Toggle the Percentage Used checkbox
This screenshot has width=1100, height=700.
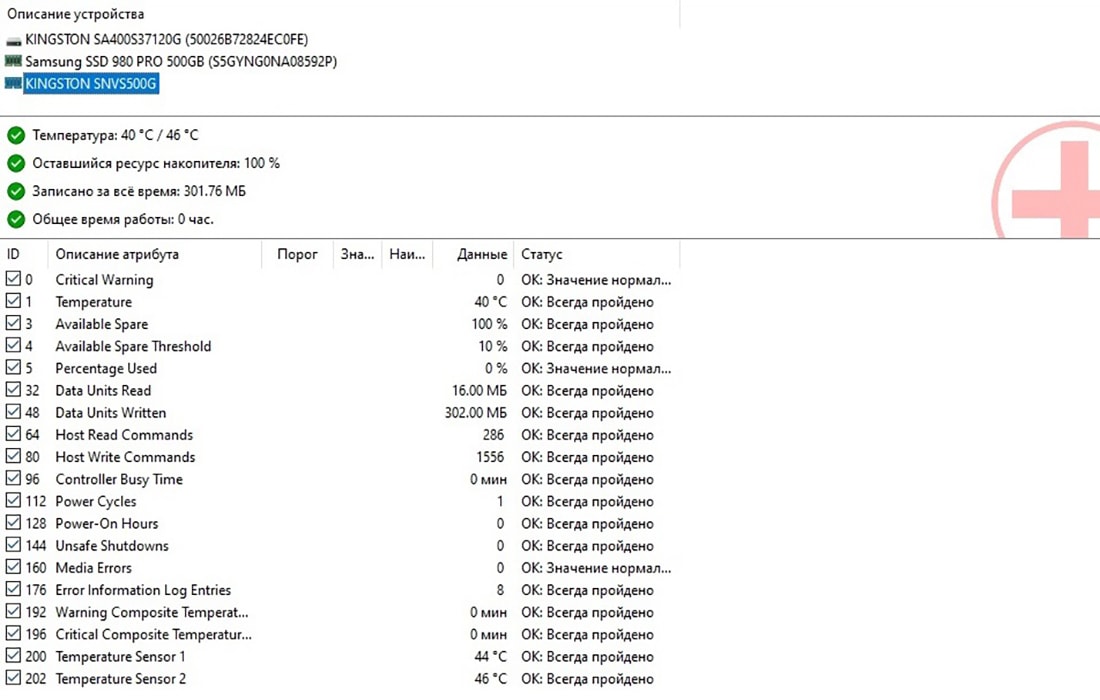pos(13,367)
